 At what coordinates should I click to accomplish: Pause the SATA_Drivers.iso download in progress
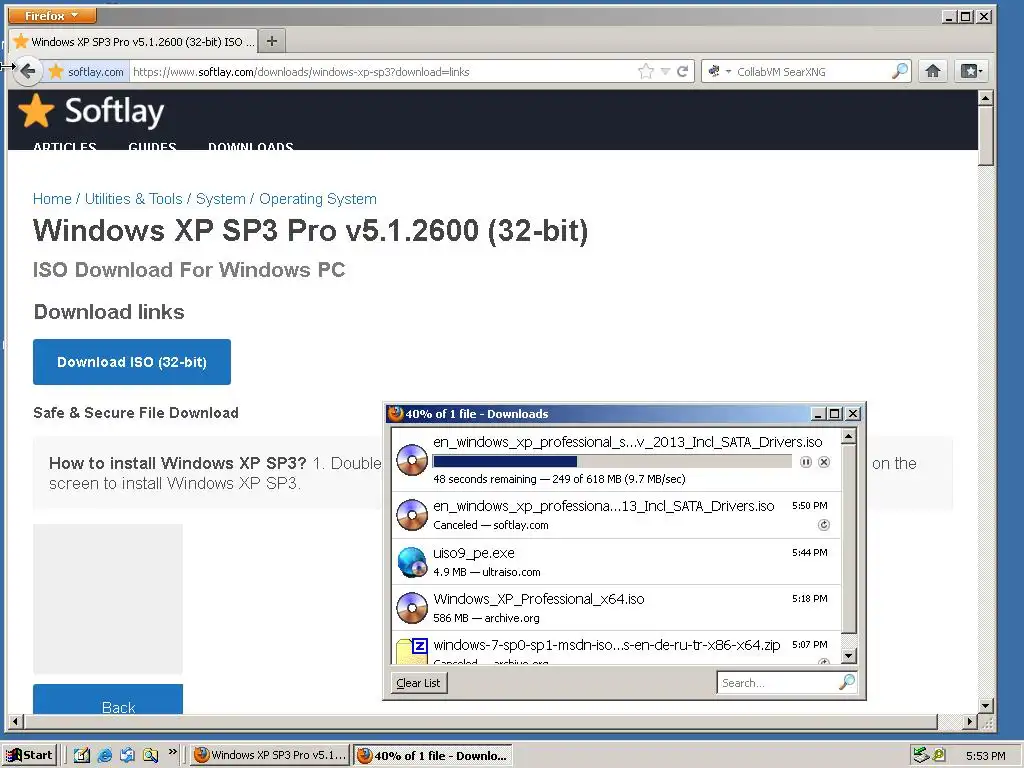[806, 462]
